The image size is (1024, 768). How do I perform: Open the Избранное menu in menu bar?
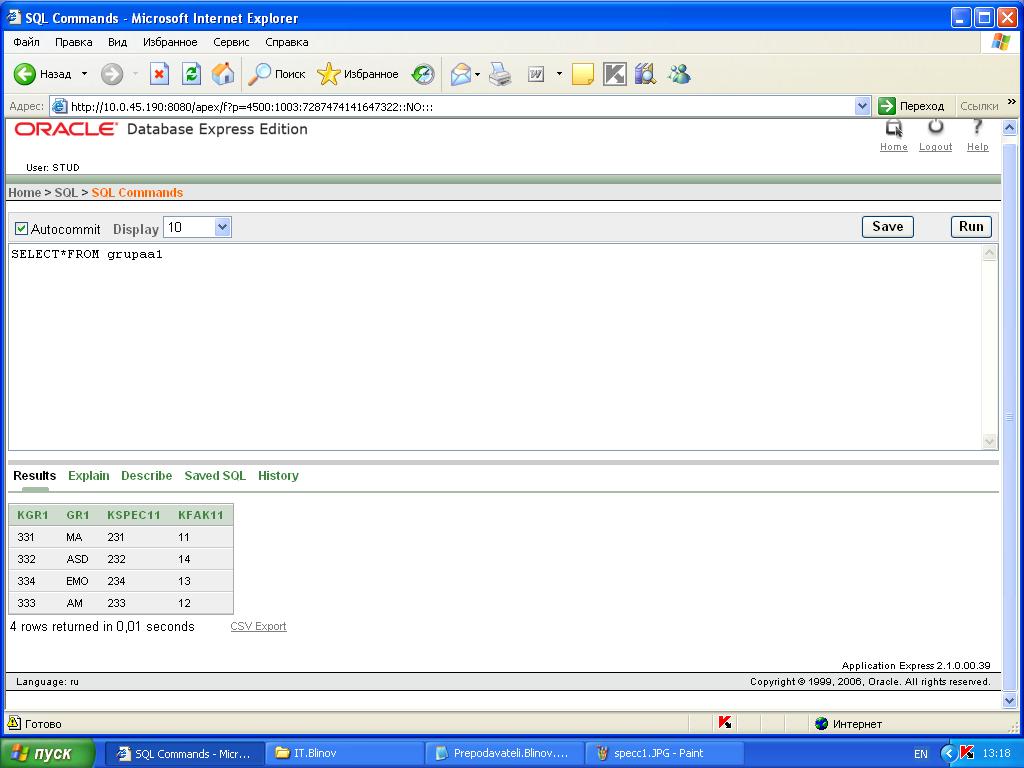pyautogui.click(x=170, y=42)
